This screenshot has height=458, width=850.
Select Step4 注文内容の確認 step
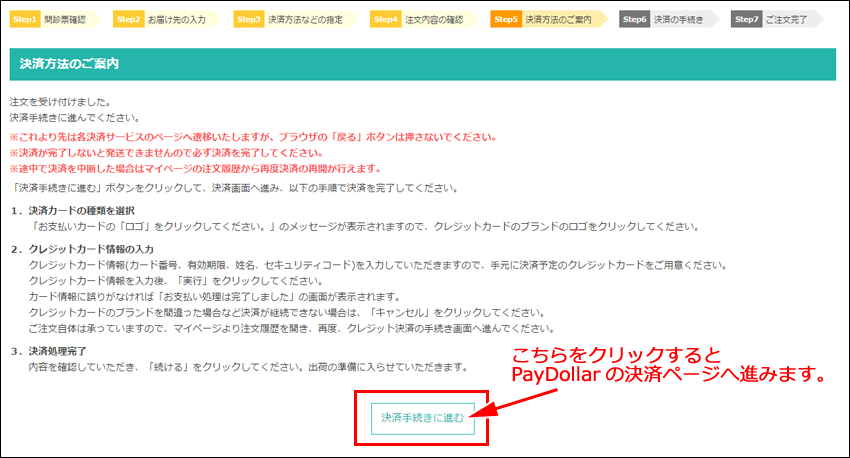point(424,20)
